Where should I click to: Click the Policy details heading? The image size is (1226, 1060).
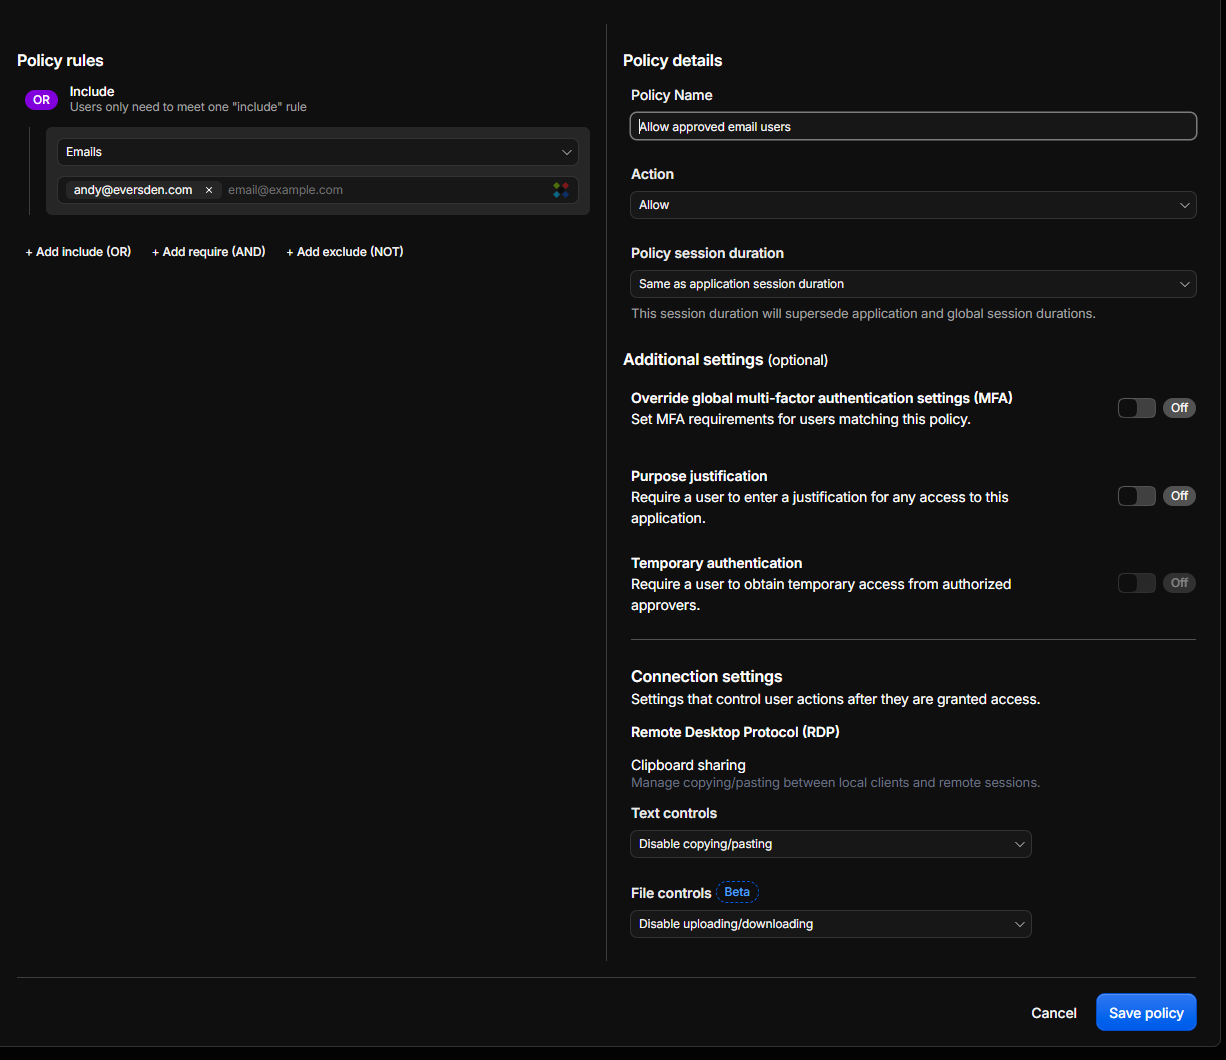pos(673,61)
